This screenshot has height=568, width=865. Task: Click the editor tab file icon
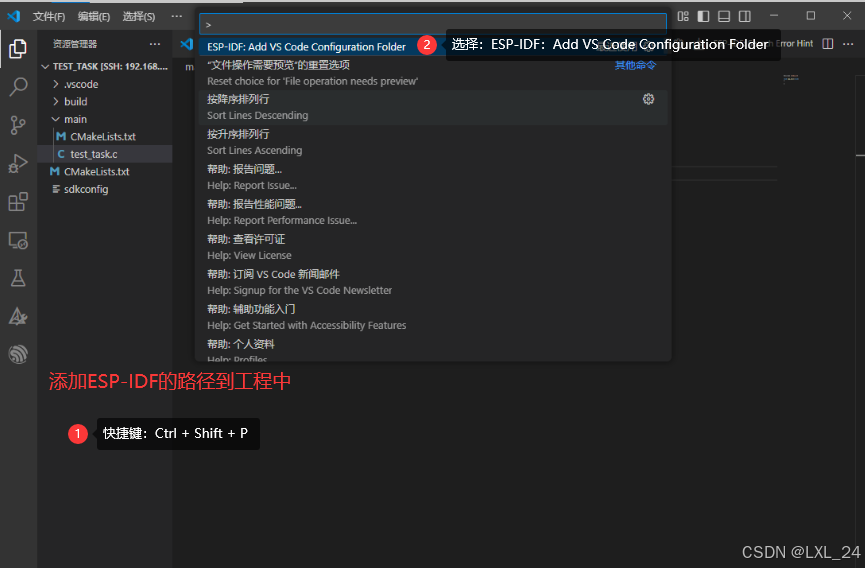(187, 44)
